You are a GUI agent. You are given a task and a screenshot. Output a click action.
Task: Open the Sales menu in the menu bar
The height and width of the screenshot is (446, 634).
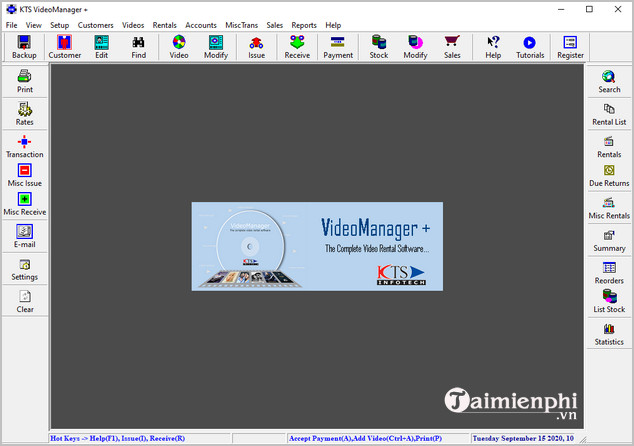(275, 25)
